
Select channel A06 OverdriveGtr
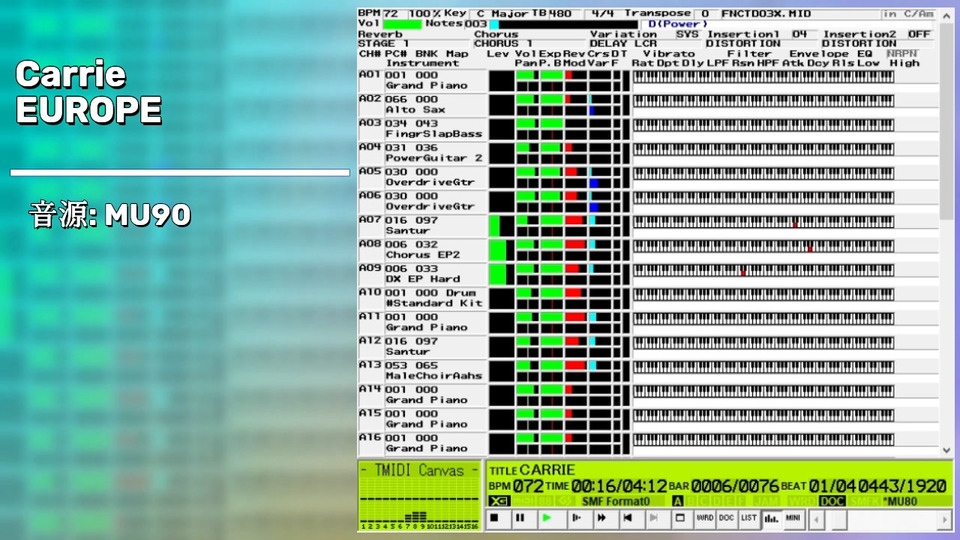(422, 201)
